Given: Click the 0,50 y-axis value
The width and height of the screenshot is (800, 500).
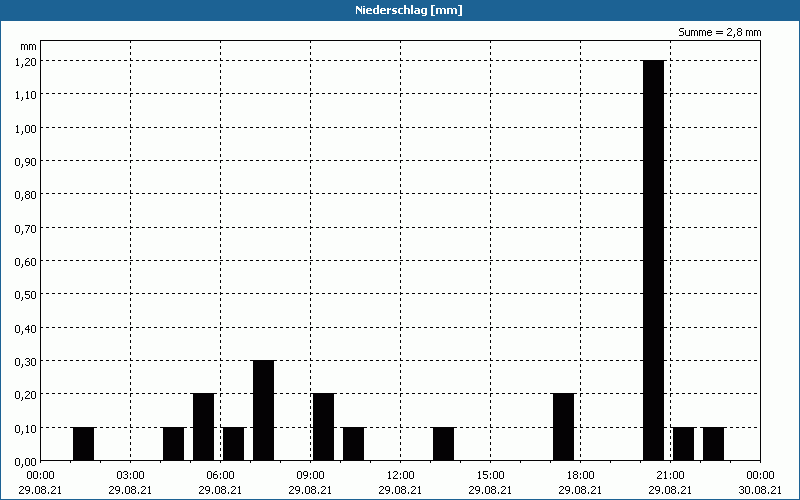Looking at the screenshot, I should point(26,294).
